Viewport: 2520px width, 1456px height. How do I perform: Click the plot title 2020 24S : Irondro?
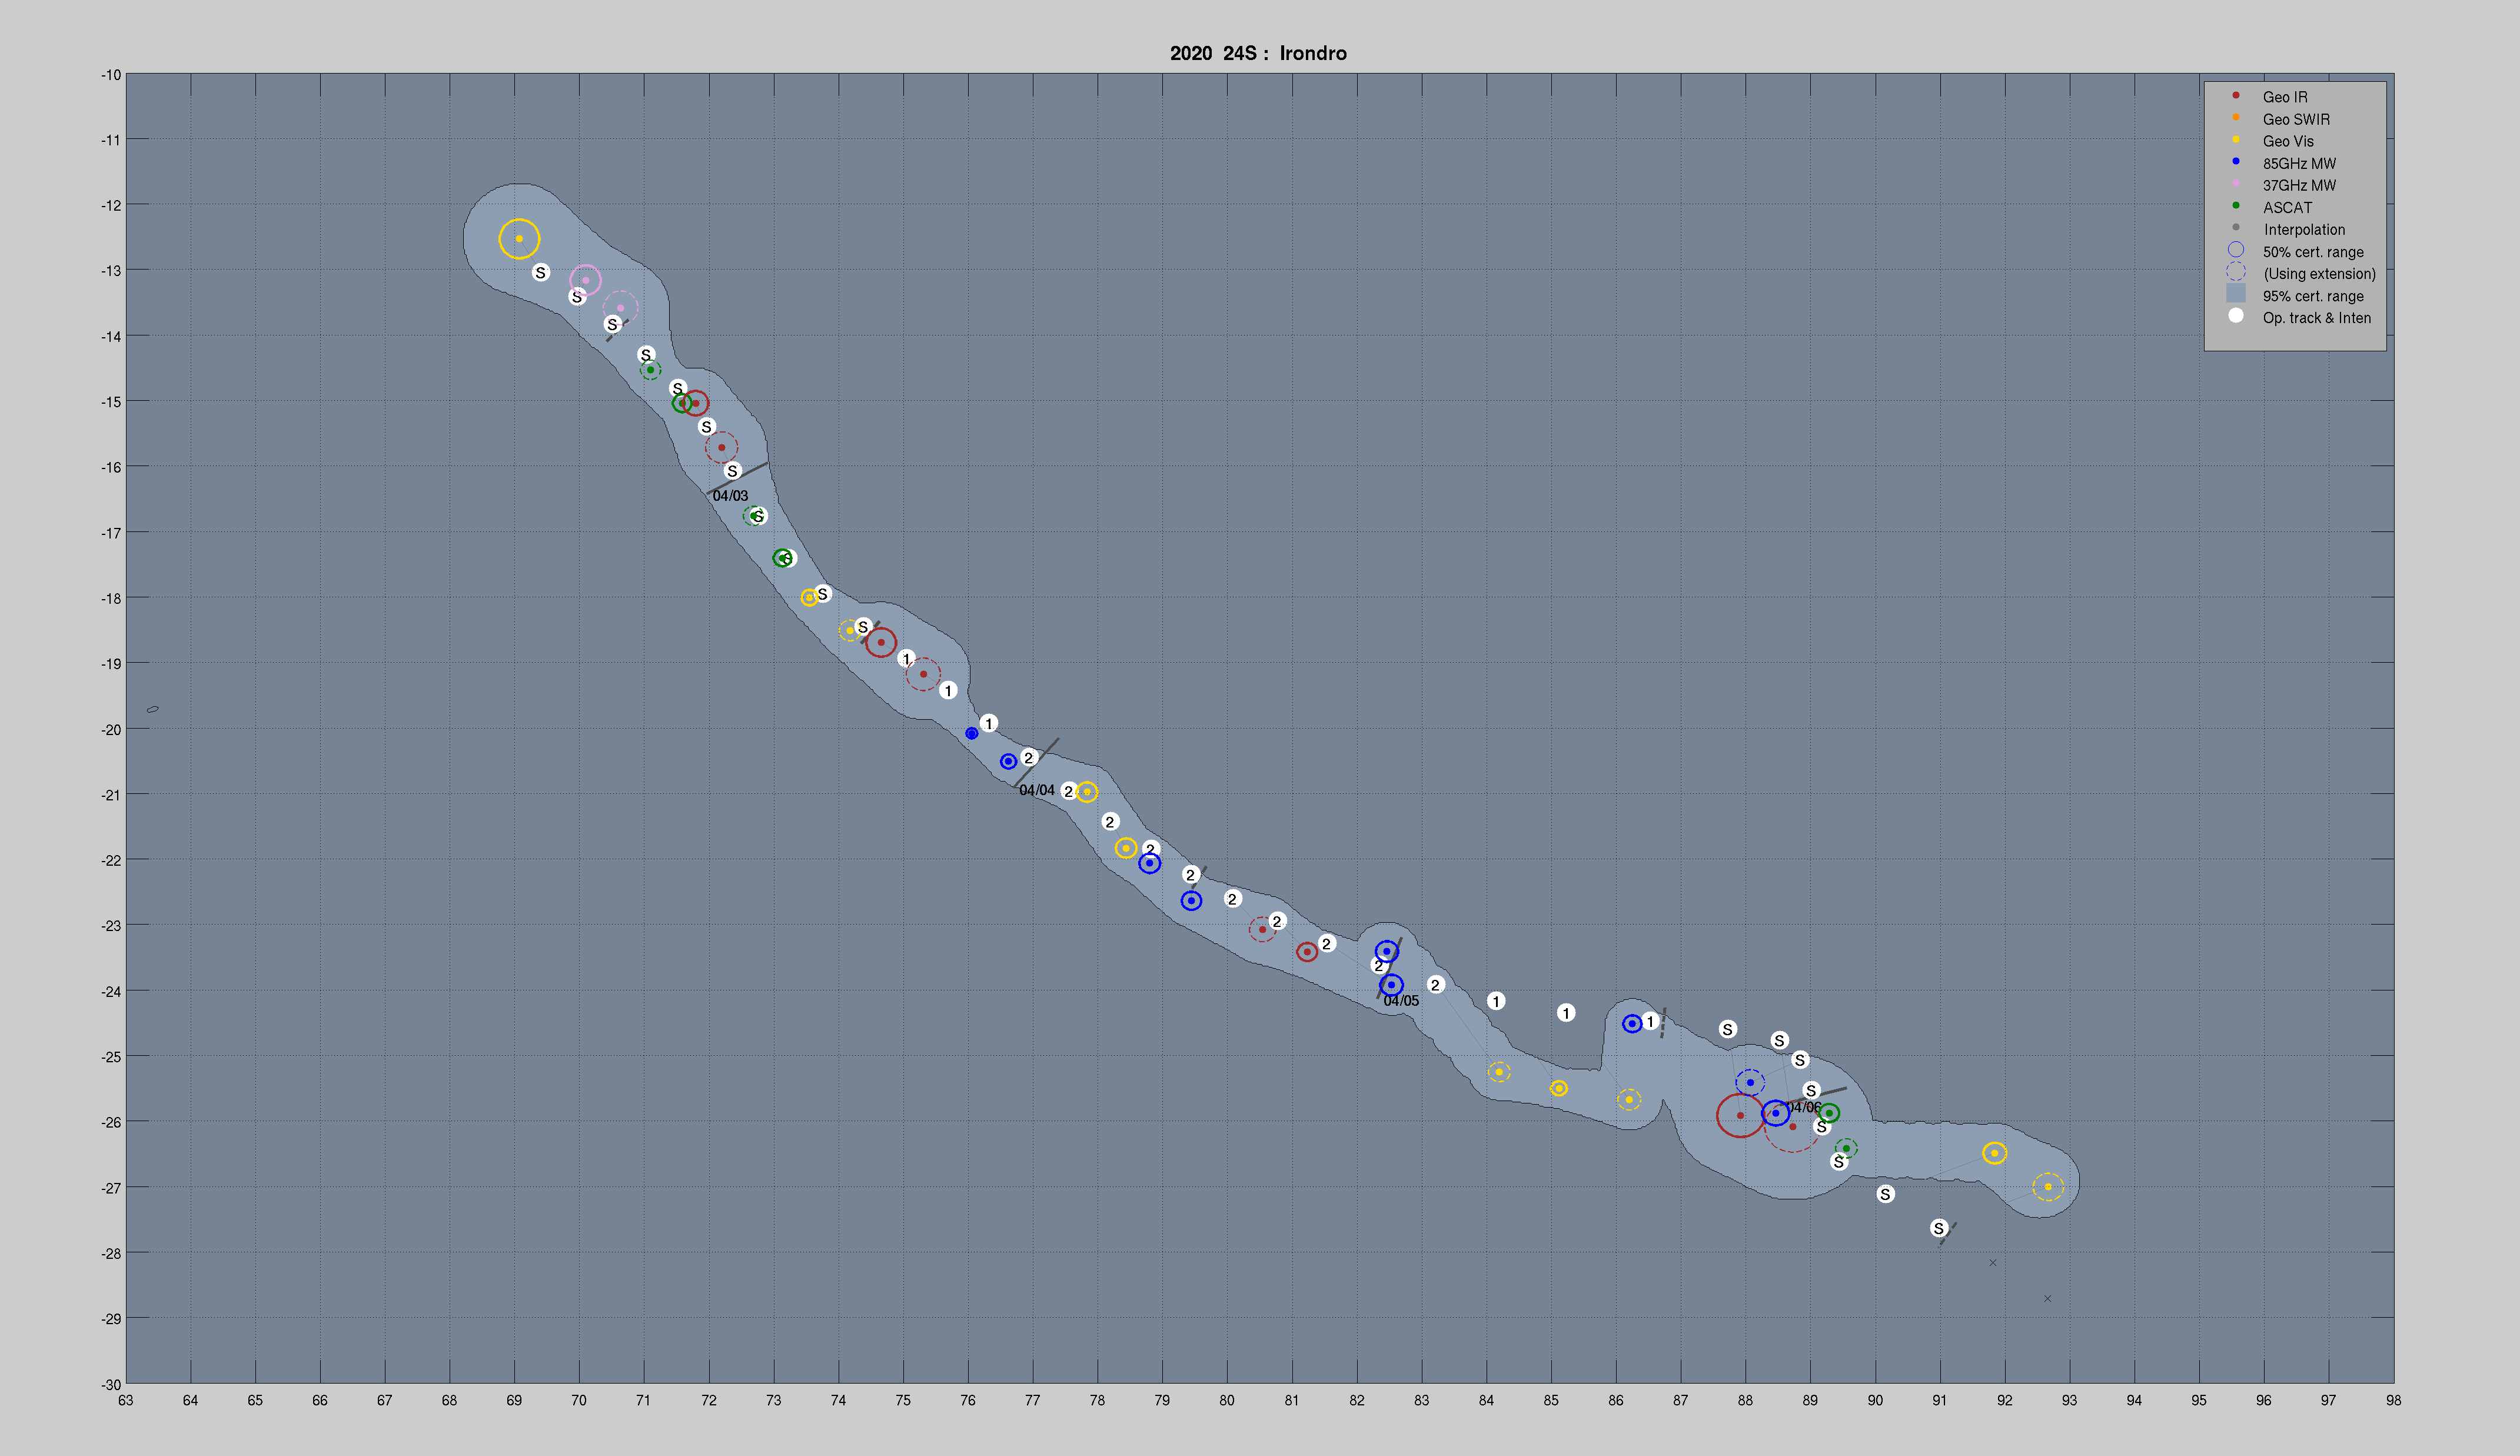pos(1258,54)
